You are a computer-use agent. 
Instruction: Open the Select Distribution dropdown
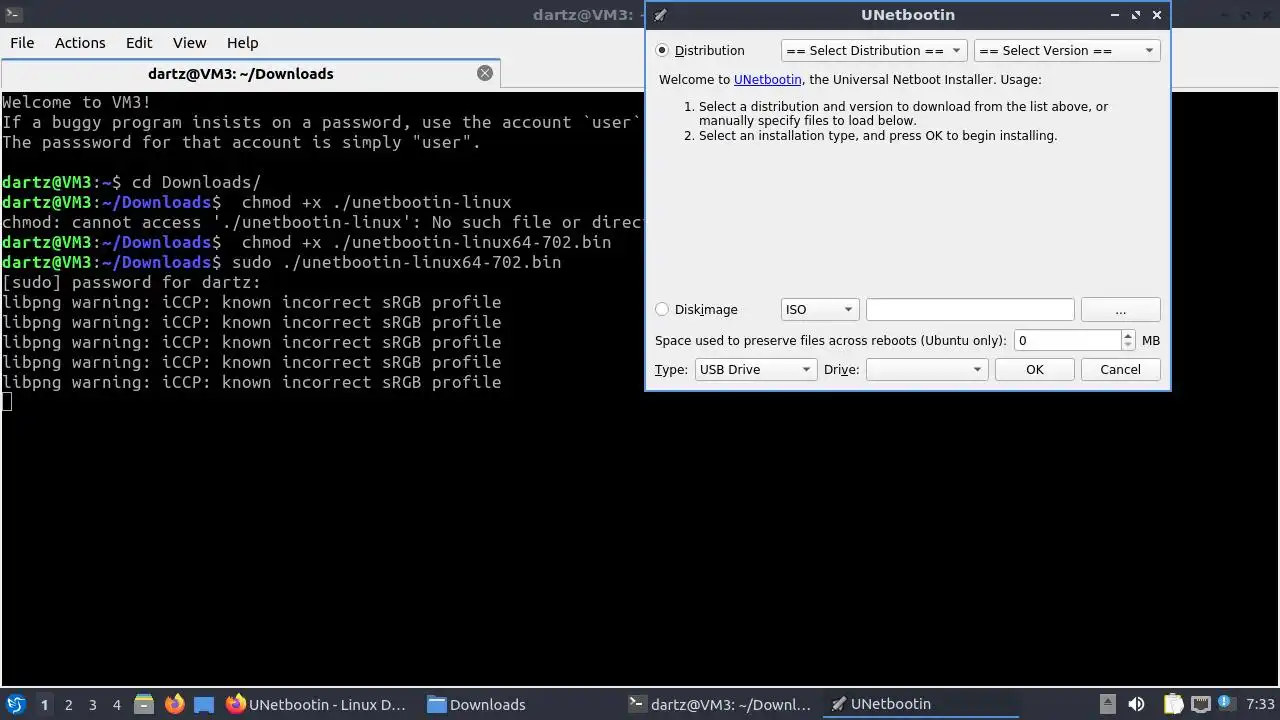[x=874, y=50]
